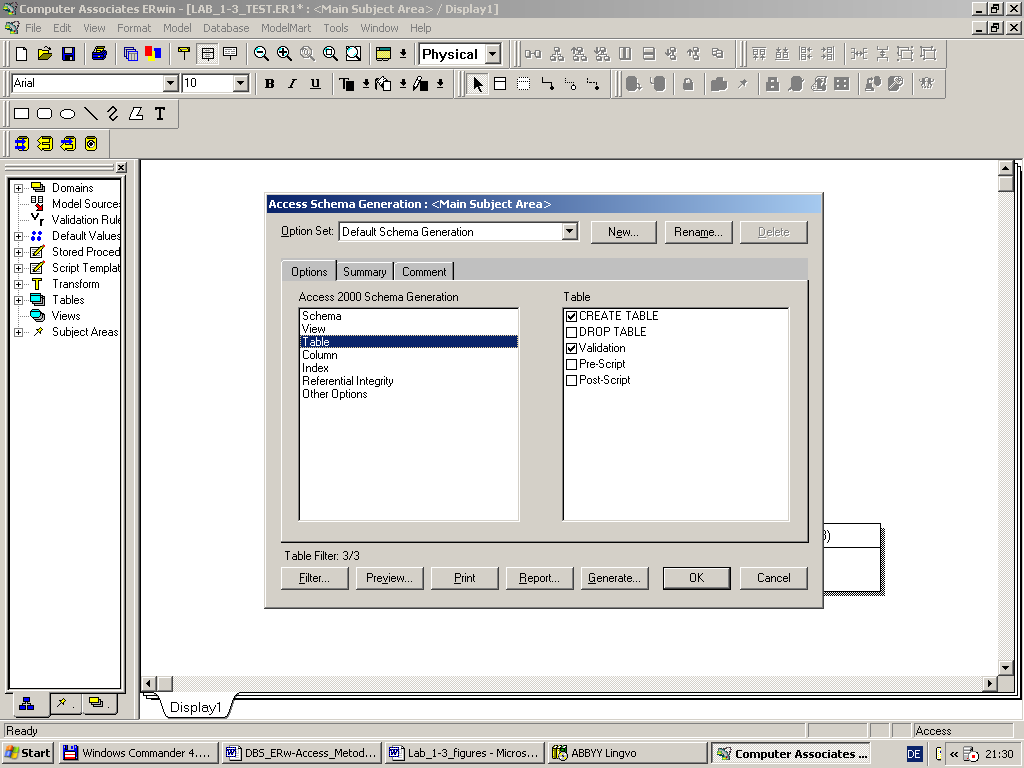Open the Database menu
The image size is (1024, 768).
[x=226, y=28]
